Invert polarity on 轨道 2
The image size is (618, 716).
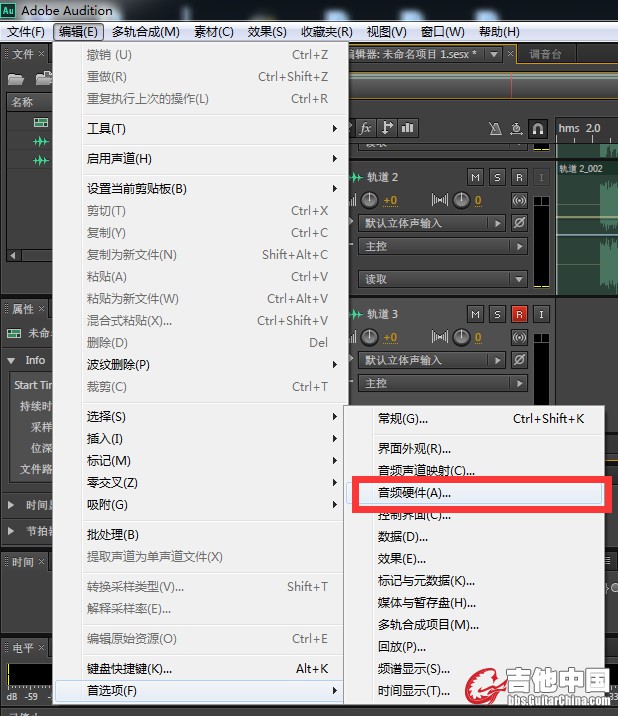519,223
